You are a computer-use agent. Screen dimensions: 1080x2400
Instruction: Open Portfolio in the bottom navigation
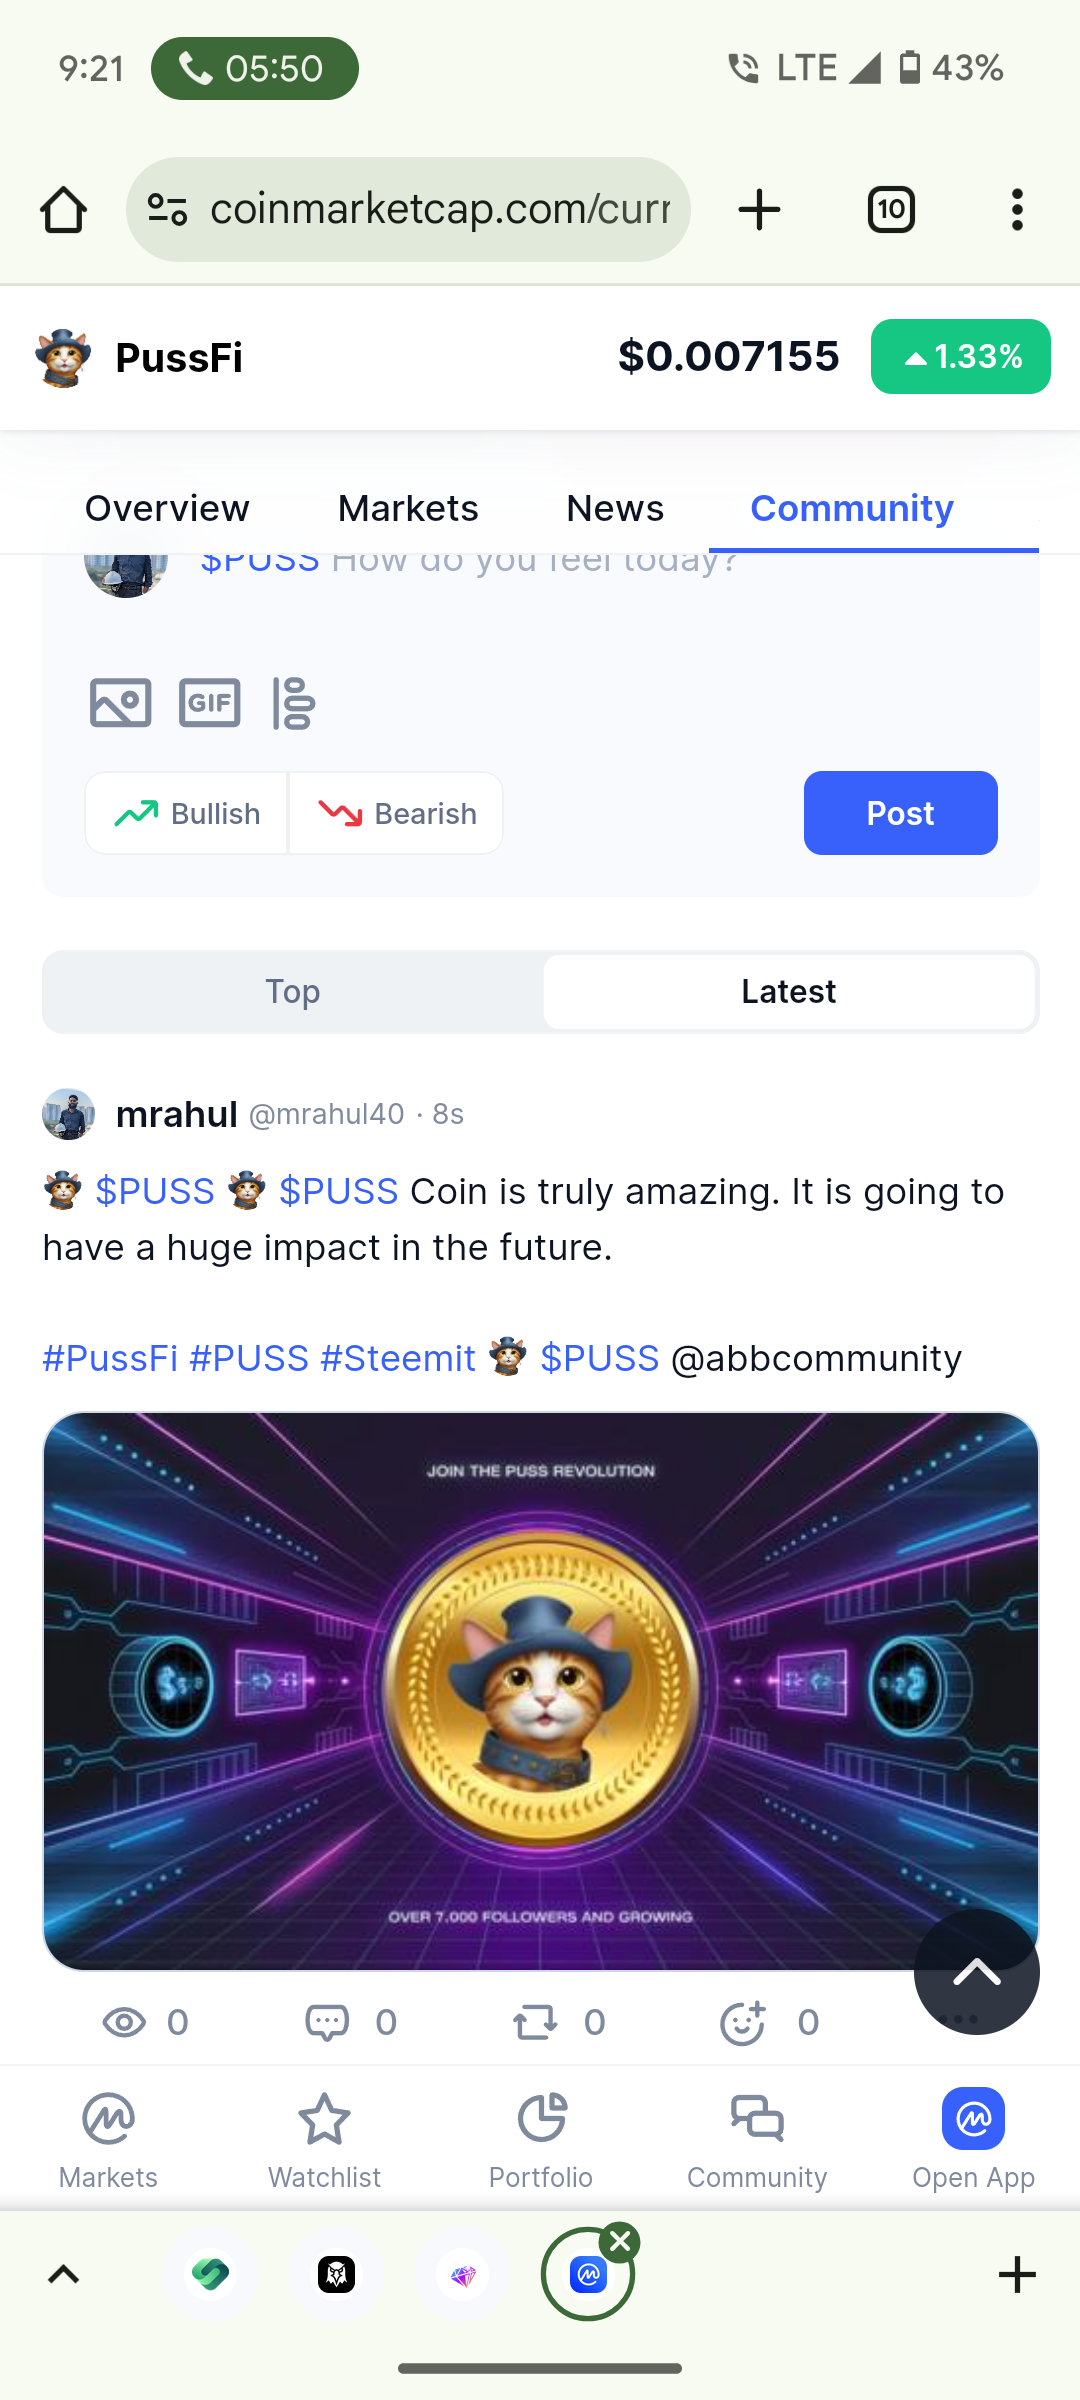click(541, 2140)
